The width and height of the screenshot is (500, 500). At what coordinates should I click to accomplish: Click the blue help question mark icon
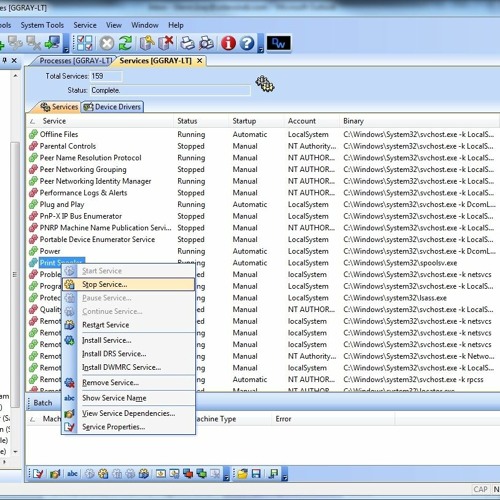(x=247, y=43)
